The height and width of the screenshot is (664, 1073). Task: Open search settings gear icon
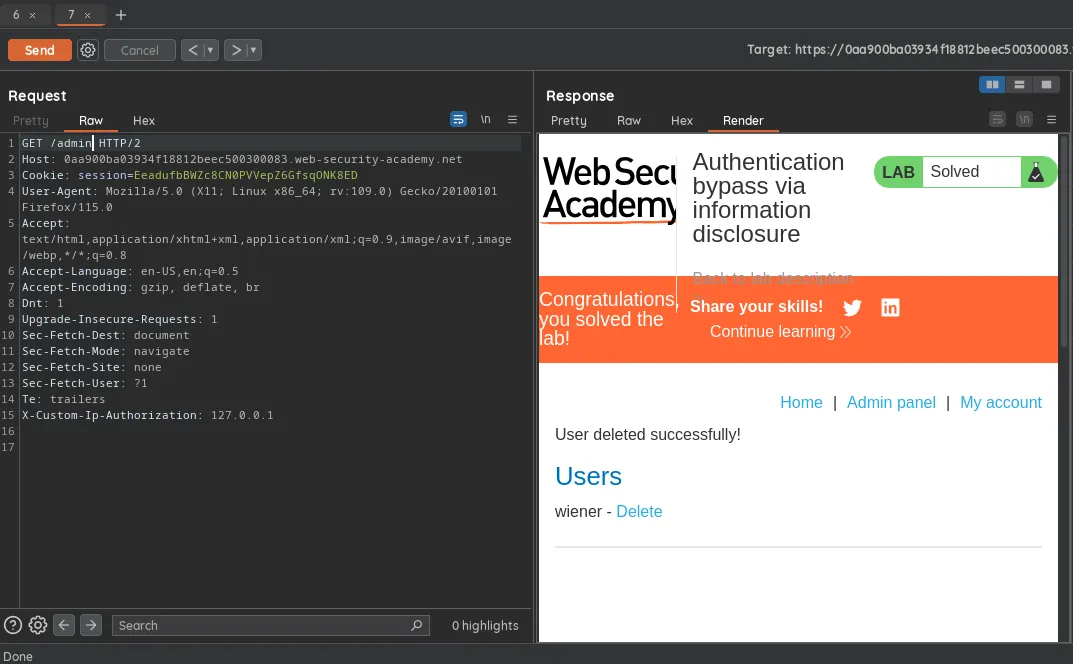(38, 625)
